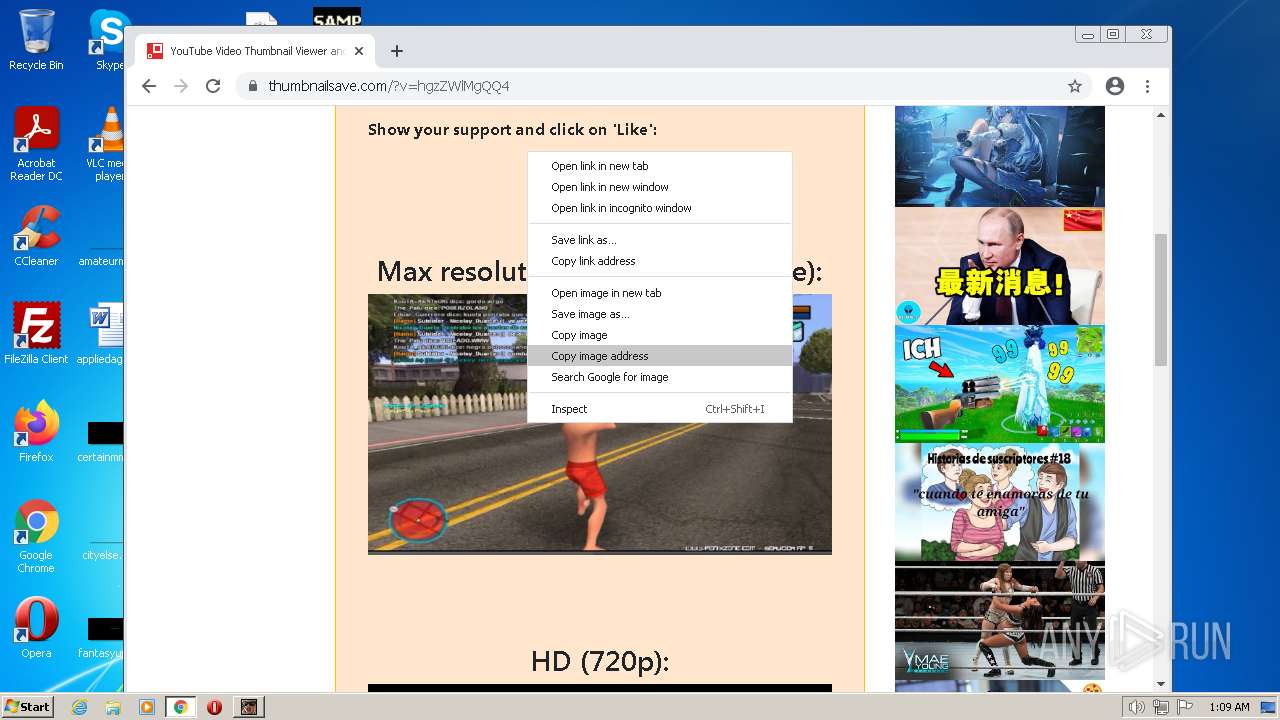1280x720 pixels.
Task: Open the Putin news sidebar thumbnail
Action: pos(1000,266)
